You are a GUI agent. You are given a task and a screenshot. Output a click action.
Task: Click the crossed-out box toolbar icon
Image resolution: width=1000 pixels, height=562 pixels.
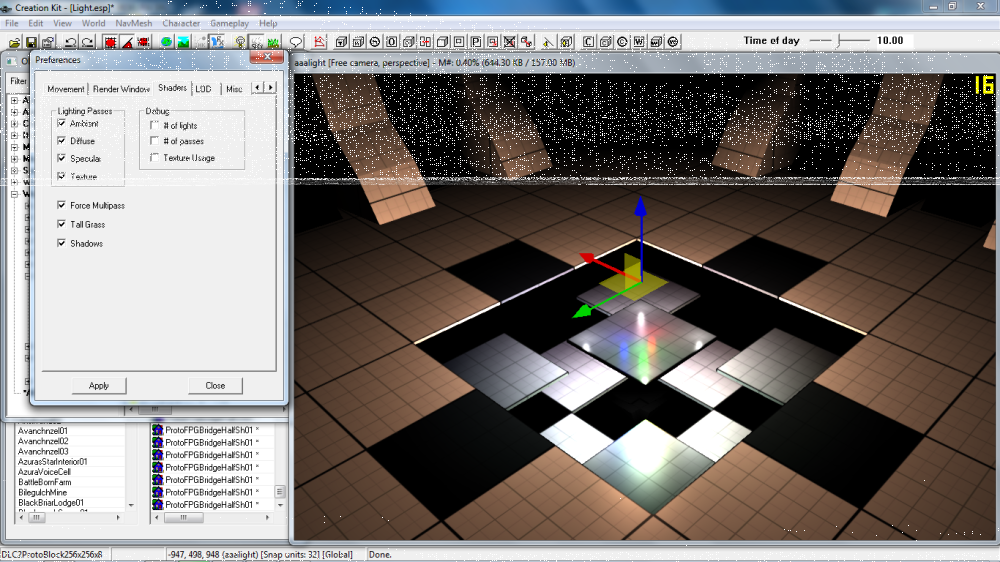510,42
